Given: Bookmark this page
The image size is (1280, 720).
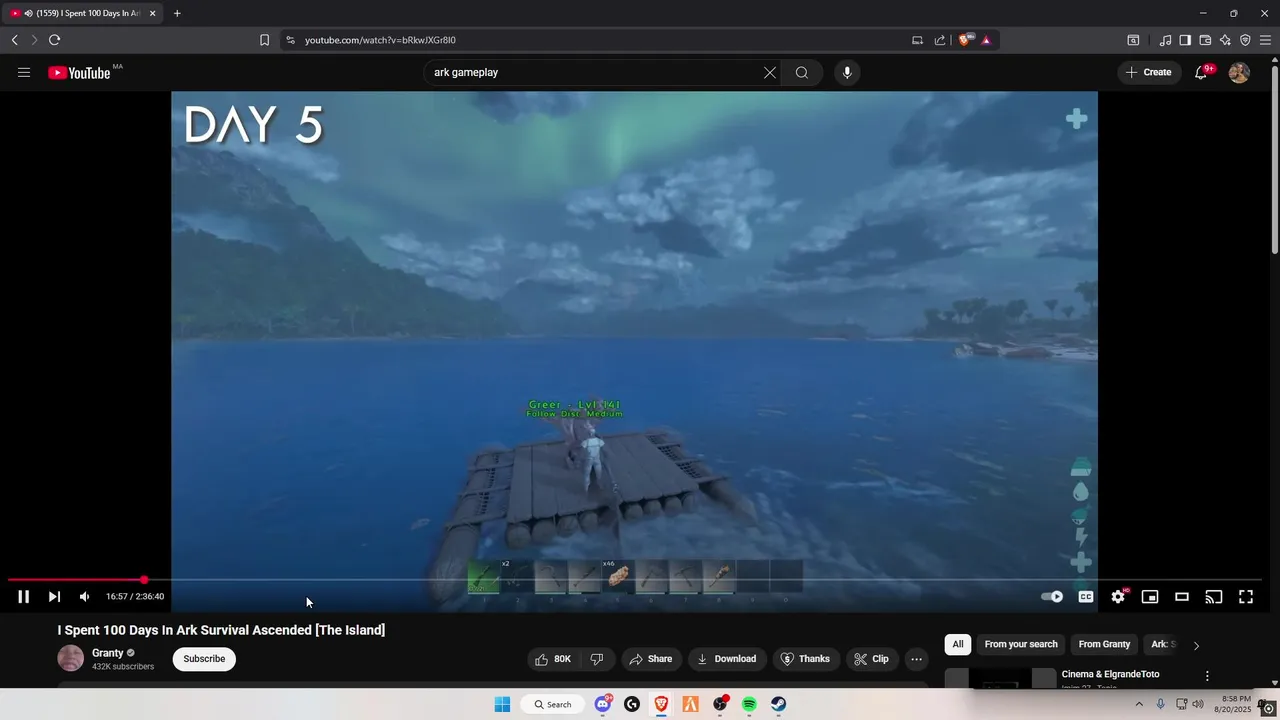Looking at the screenshot, I should point(264,40).
